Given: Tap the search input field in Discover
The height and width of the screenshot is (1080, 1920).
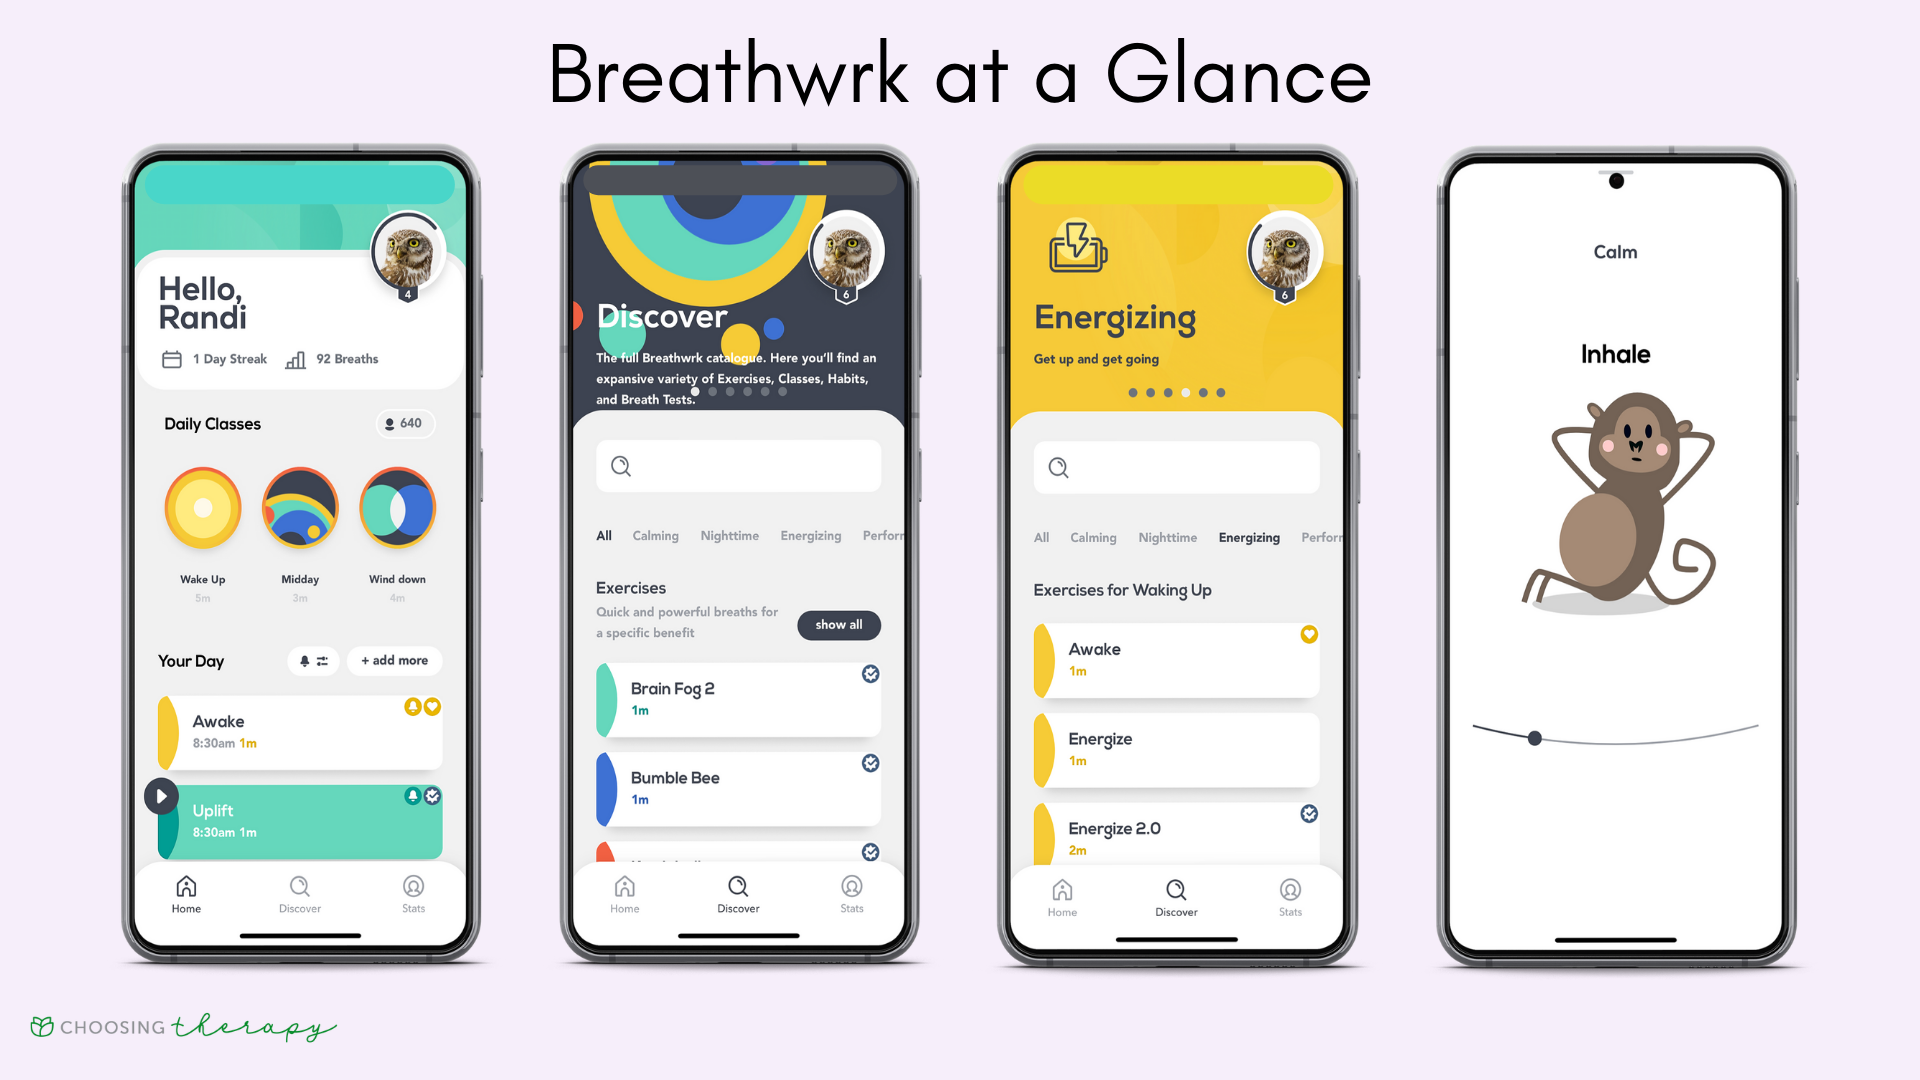Looking at the screenshot, I should (737, 465).
